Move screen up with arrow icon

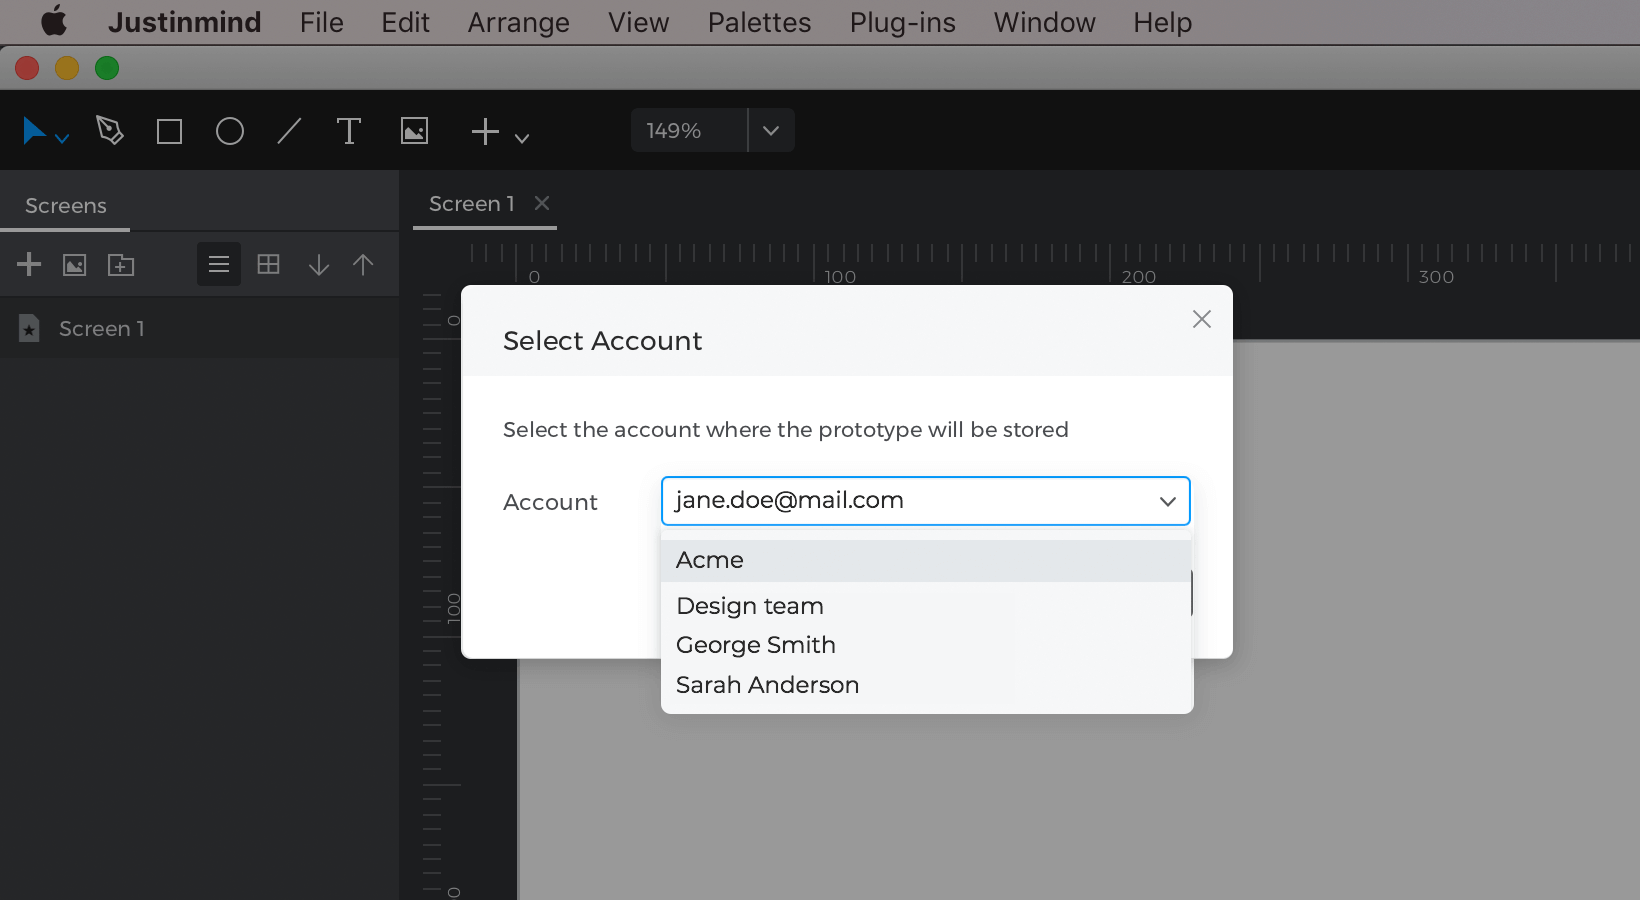click(363, 264)
